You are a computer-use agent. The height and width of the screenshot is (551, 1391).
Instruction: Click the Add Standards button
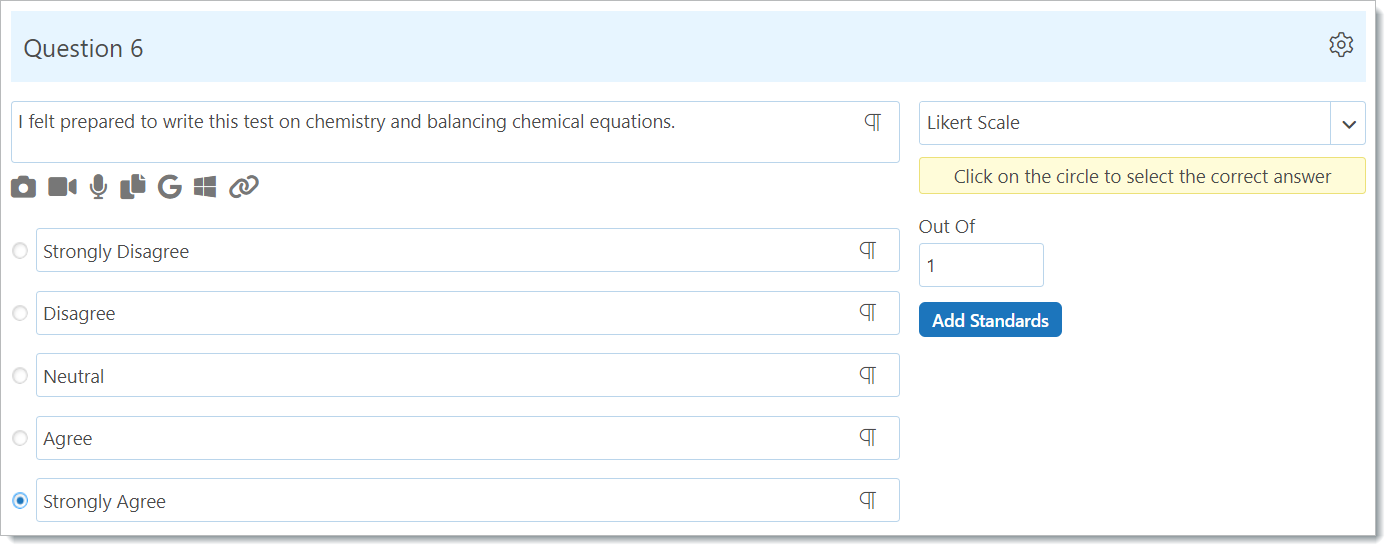[990, 320]
